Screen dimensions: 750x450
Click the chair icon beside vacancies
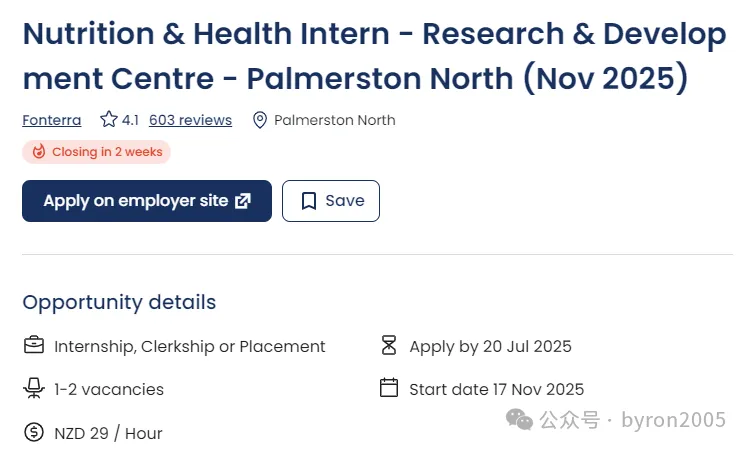pos(34,389)
